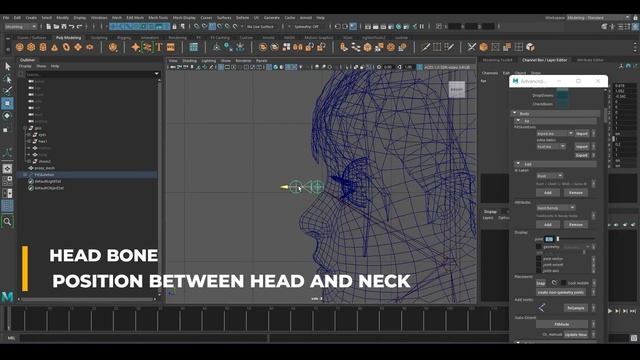The height and width of the screenshot is (360, 640).
Task: Click the curved arrow icon beside Snap
Action: point(554,282)
